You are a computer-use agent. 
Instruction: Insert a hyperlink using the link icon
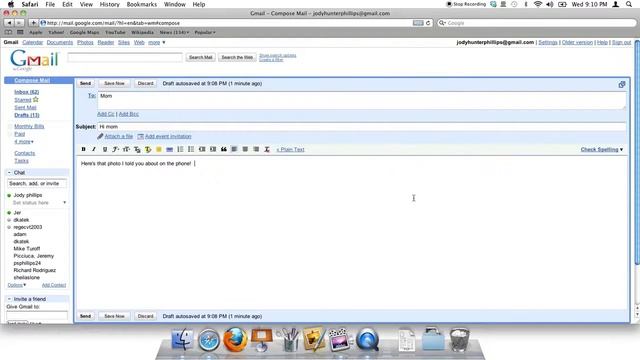click(169, 149)
